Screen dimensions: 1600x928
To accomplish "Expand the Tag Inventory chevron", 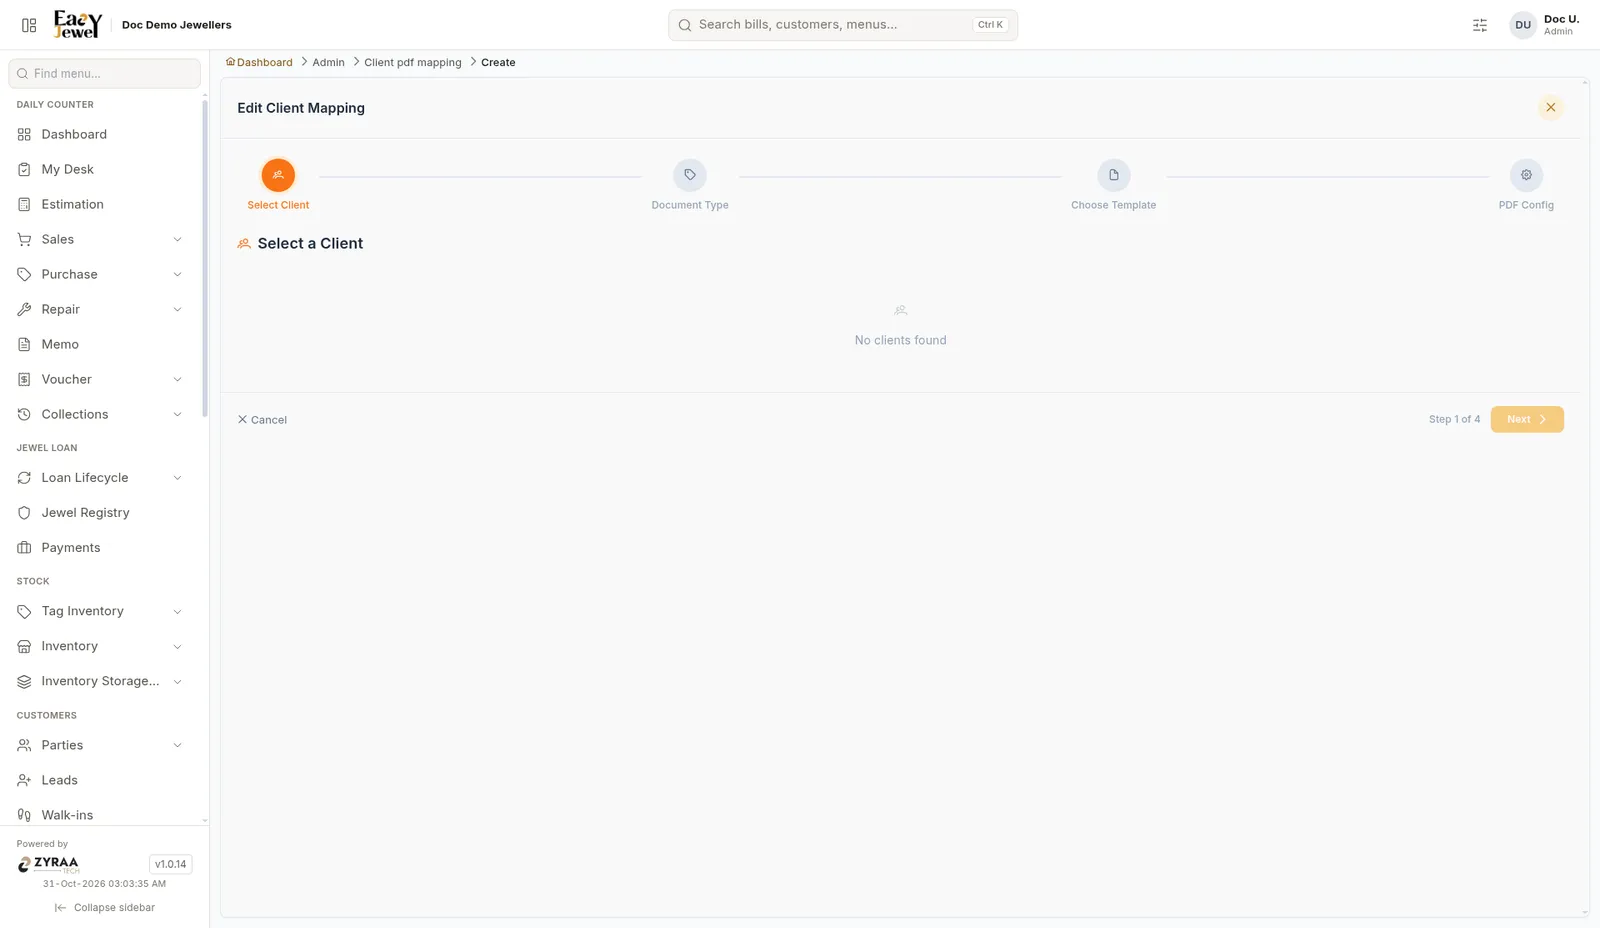I will click(x=177, y=611).
